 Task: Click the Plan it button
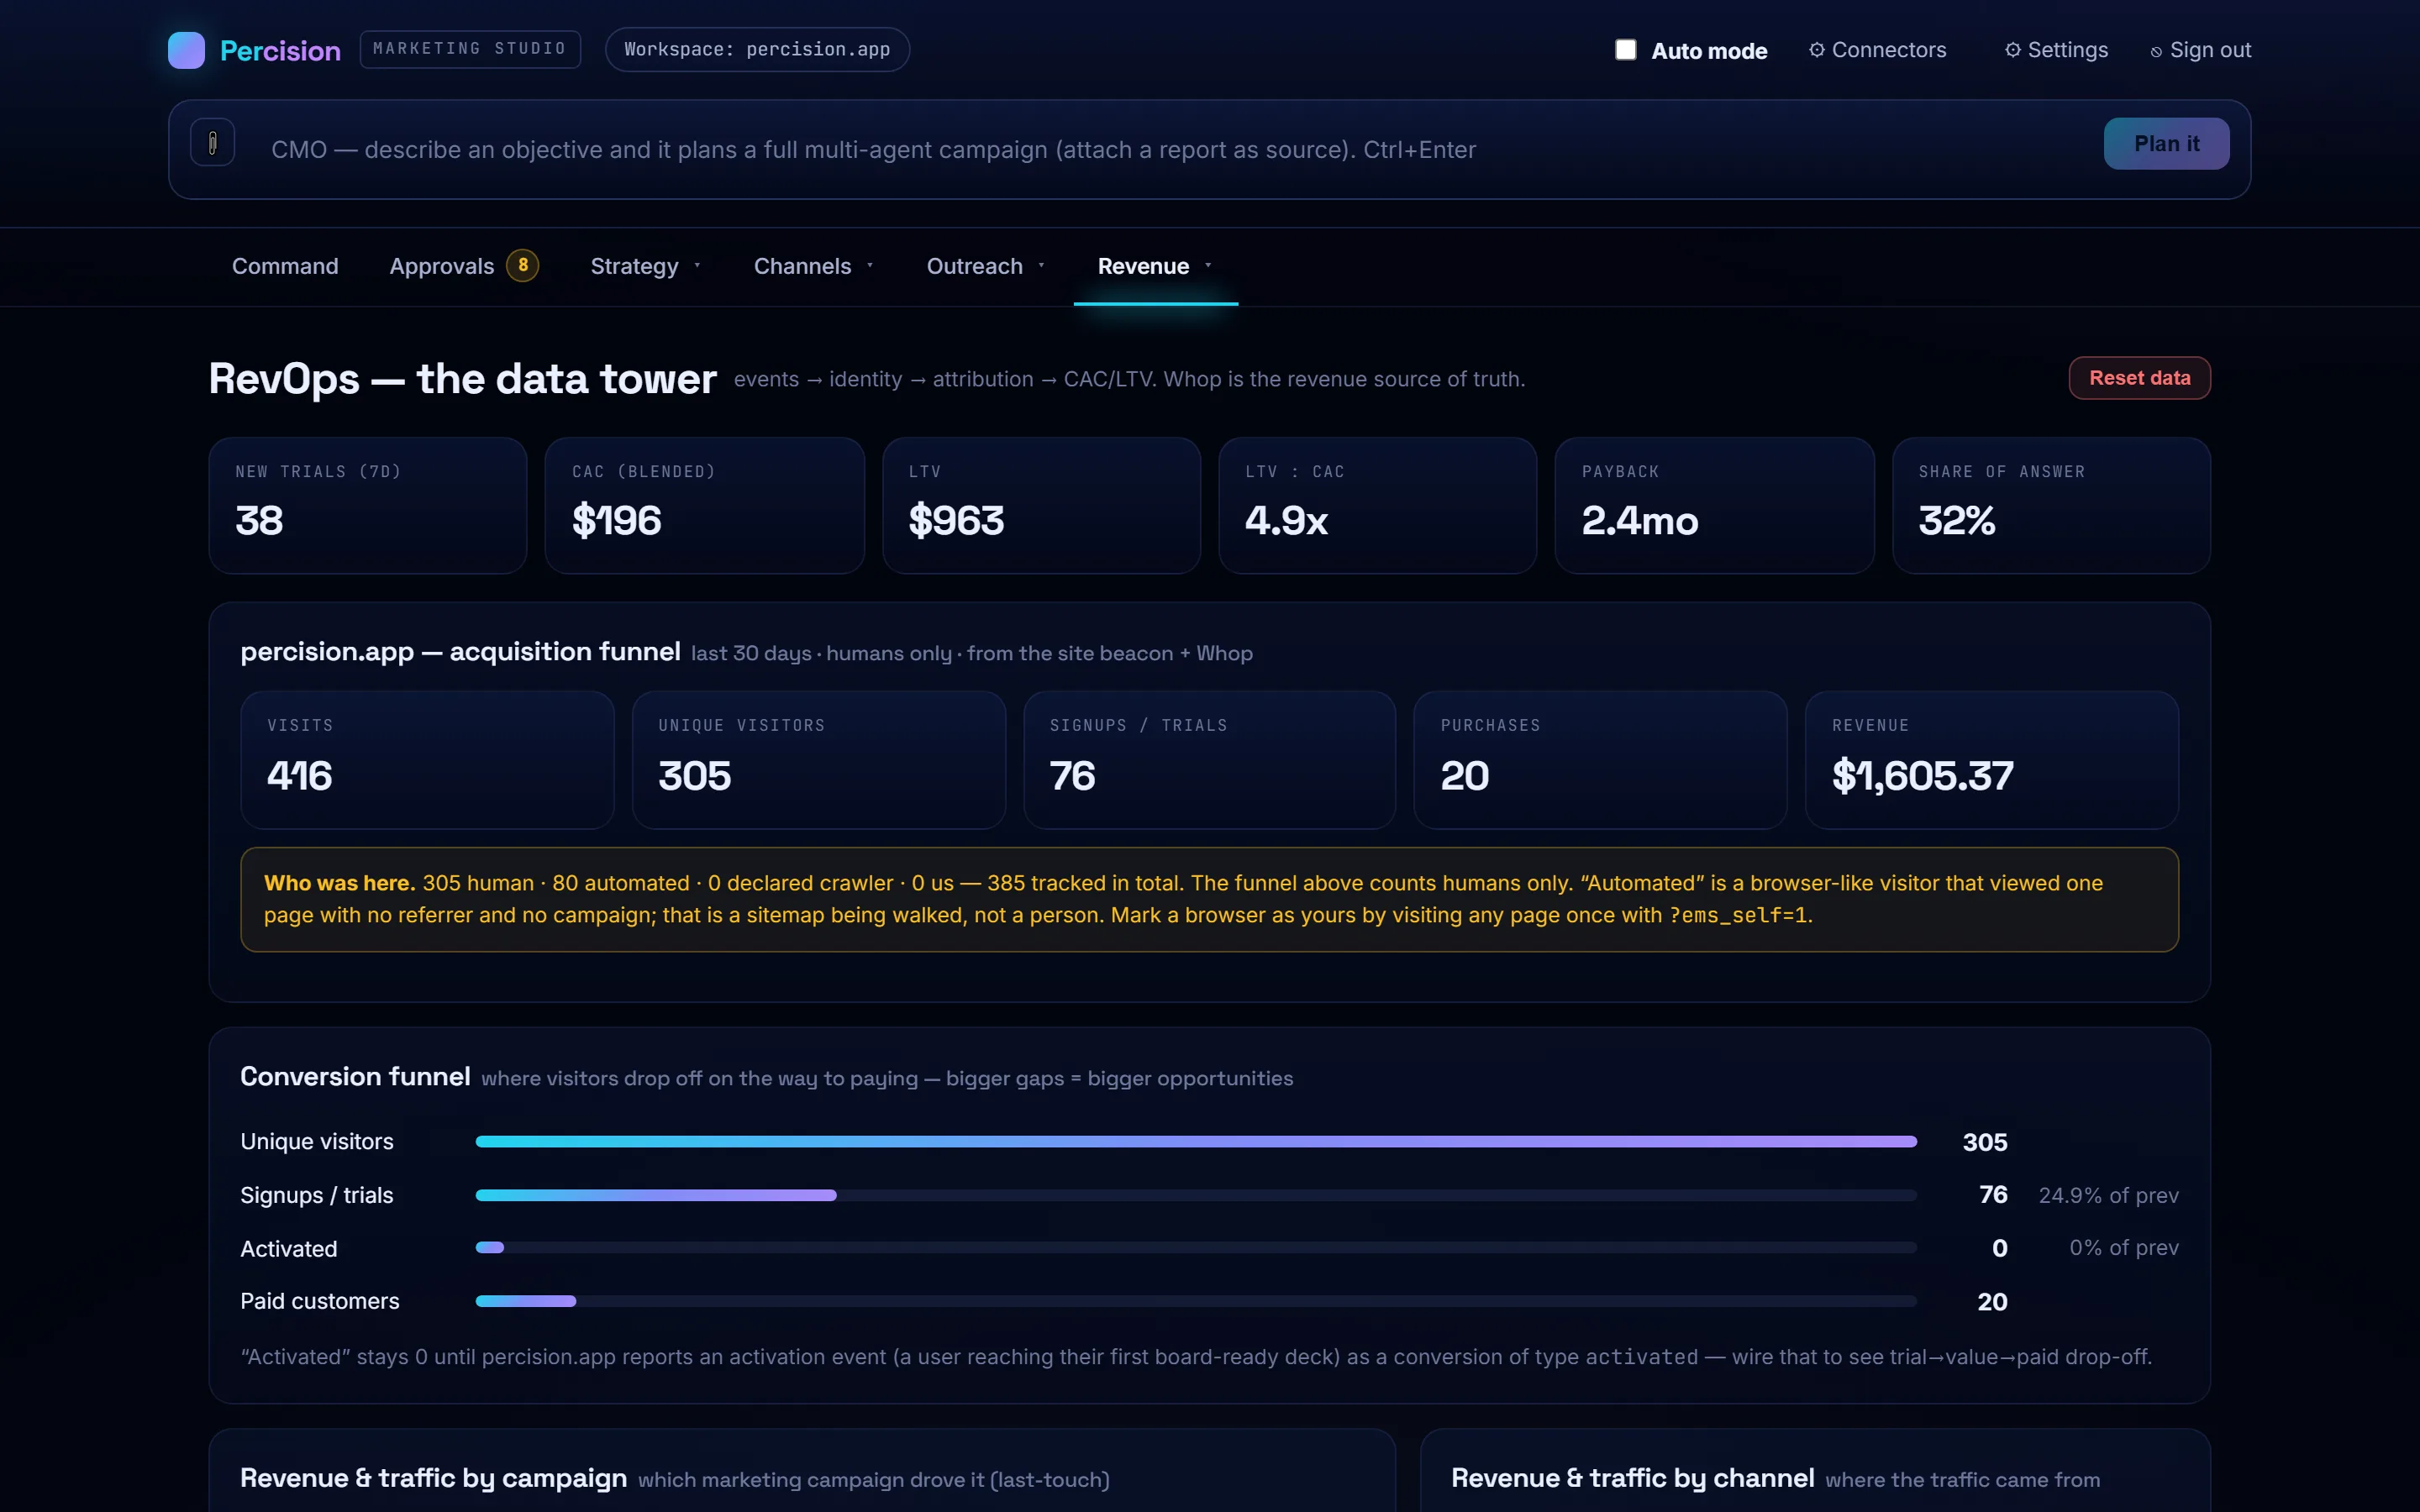point(2166,144)
